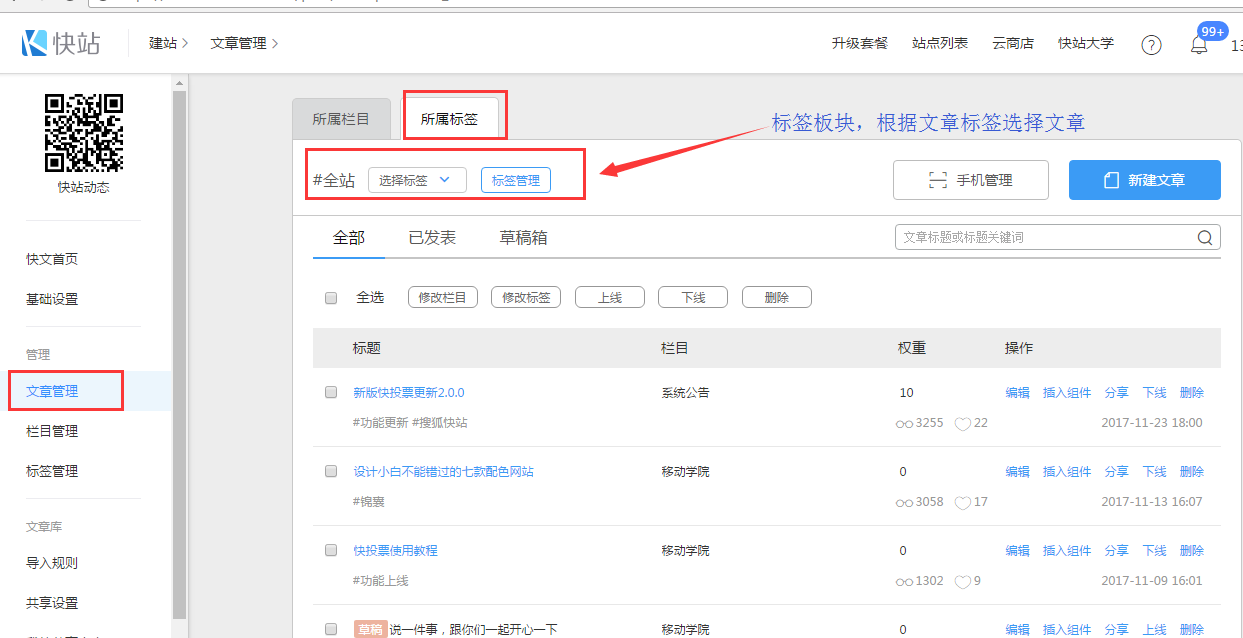The height and width of the screenshot is (638, 1243).
Task: Click heart icon showing 9 likes
Action: (962, 581)
